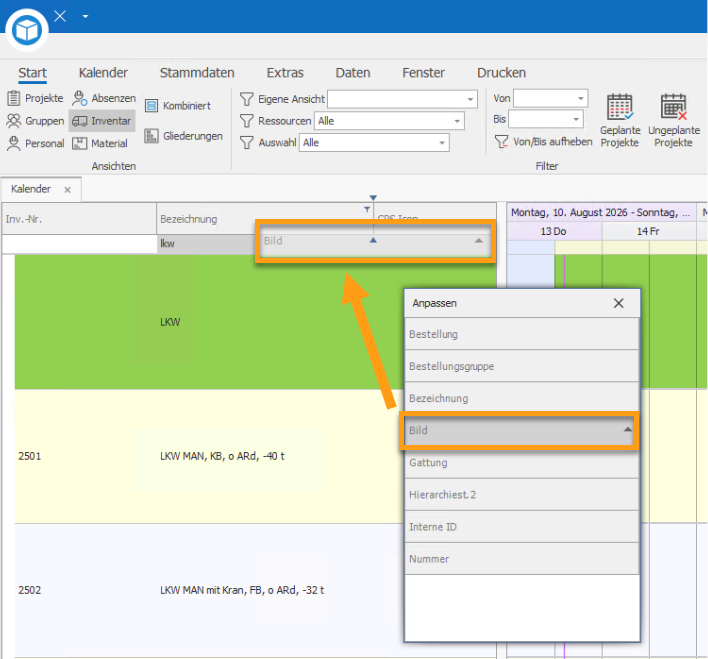
Task: Open the Stammdaten ribbon tab
Action: [197, 73]
